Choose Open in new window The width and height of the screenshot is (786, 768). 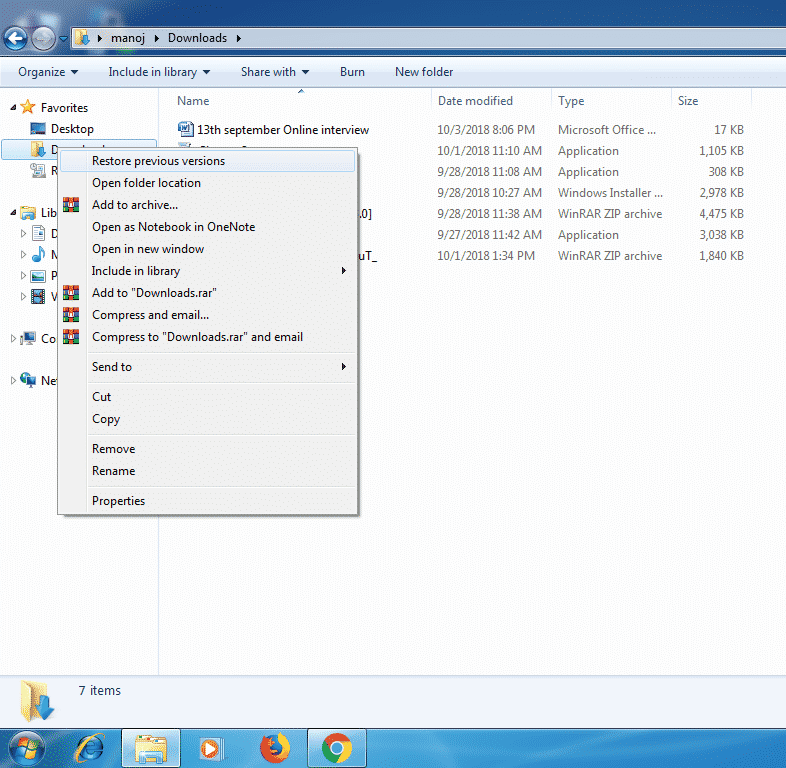point(207,249)
